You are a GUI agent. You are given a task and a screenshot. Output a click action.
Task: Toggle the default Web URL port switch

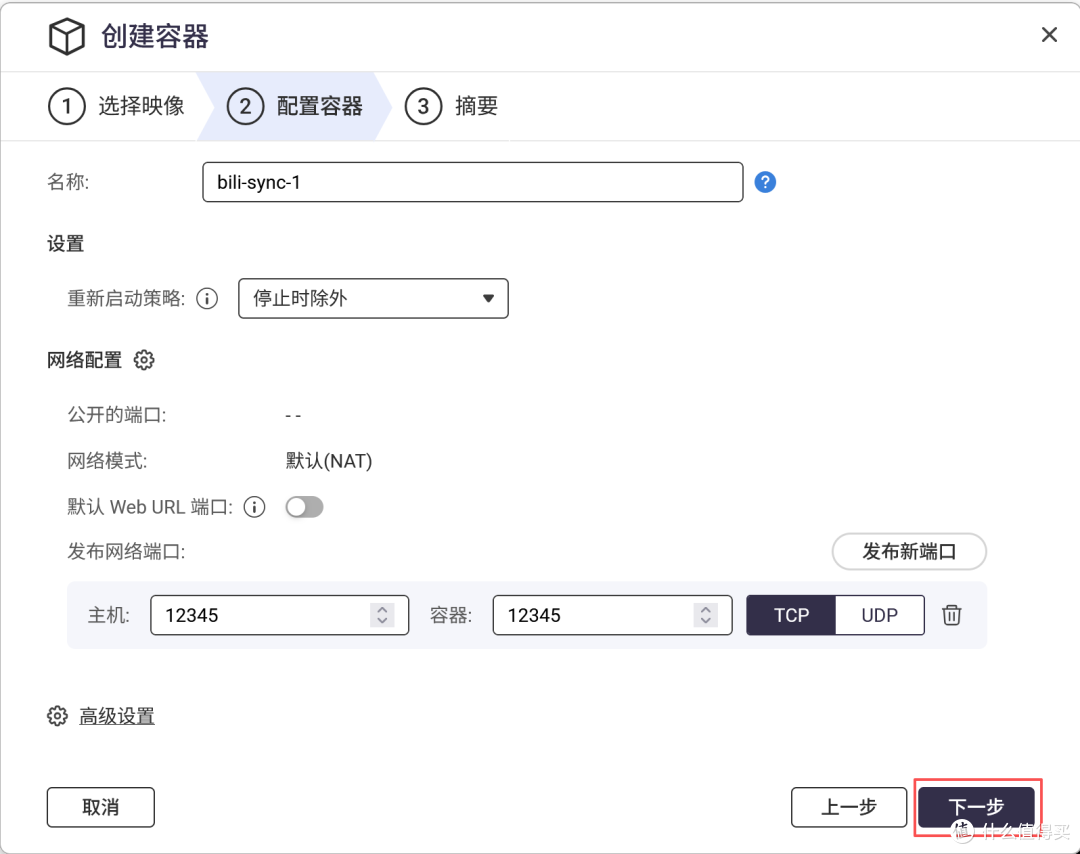(304, 508)
